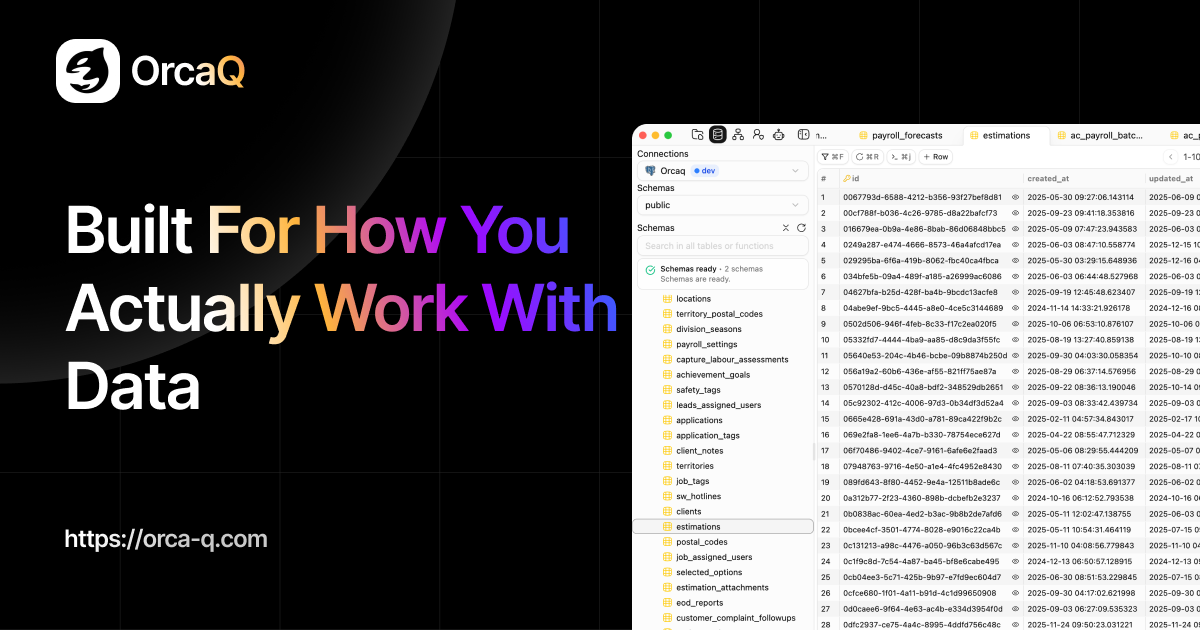
Task: Open the eod_reports table
Action: [x=699, y=603]
